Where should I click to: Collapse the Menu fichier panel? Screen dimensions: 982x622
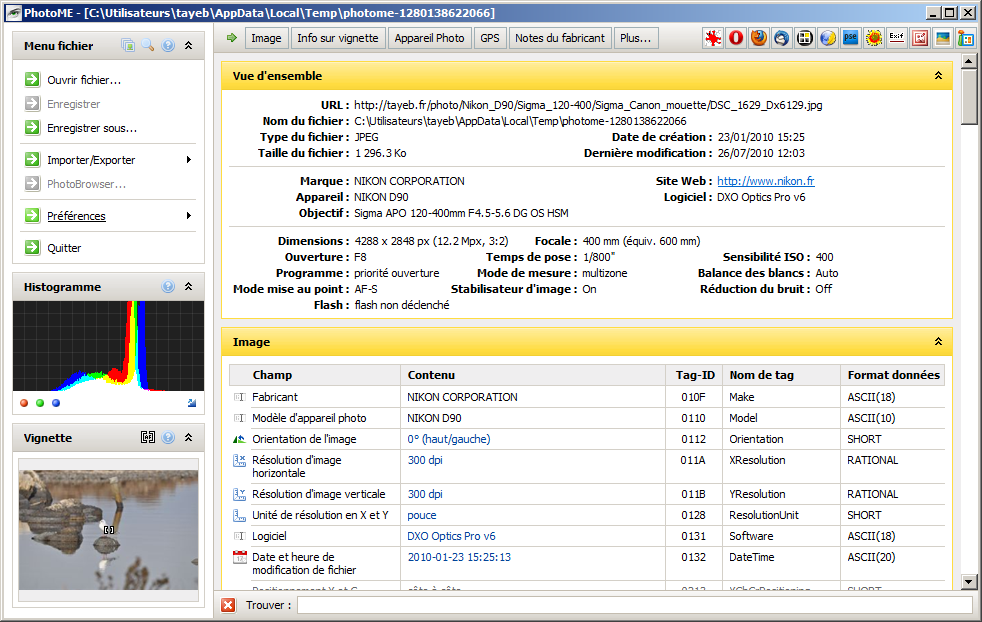(x=189, y=46)
